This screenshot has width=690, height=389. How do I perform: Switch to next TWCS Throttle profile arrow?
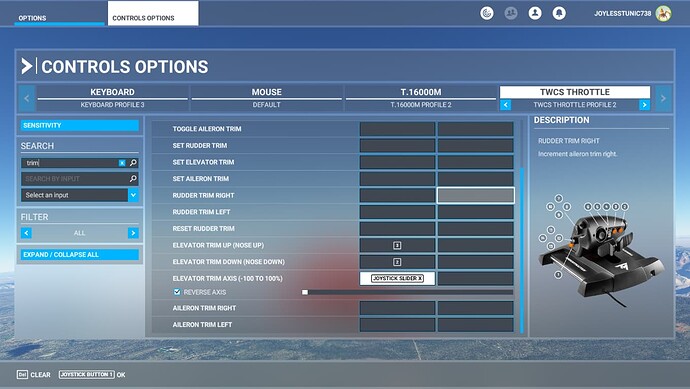645,105
